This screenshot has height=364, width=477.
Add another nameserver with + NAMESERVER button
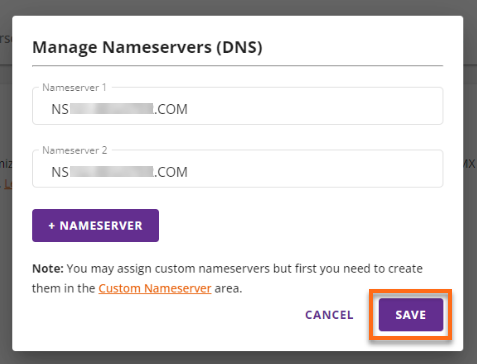[95, 225]
